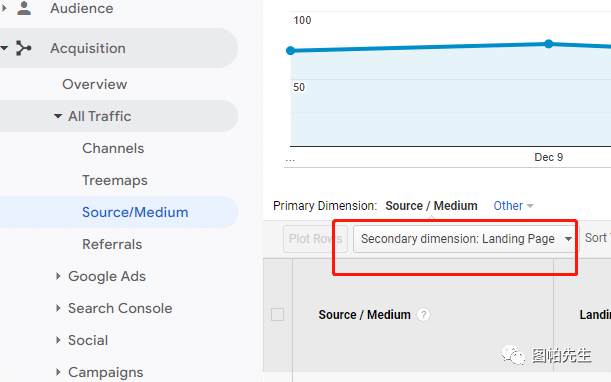The width and height of the screenshot is (611, 382).
Task: Expand the Search Console submenu arrow
Action: [58, 308]
